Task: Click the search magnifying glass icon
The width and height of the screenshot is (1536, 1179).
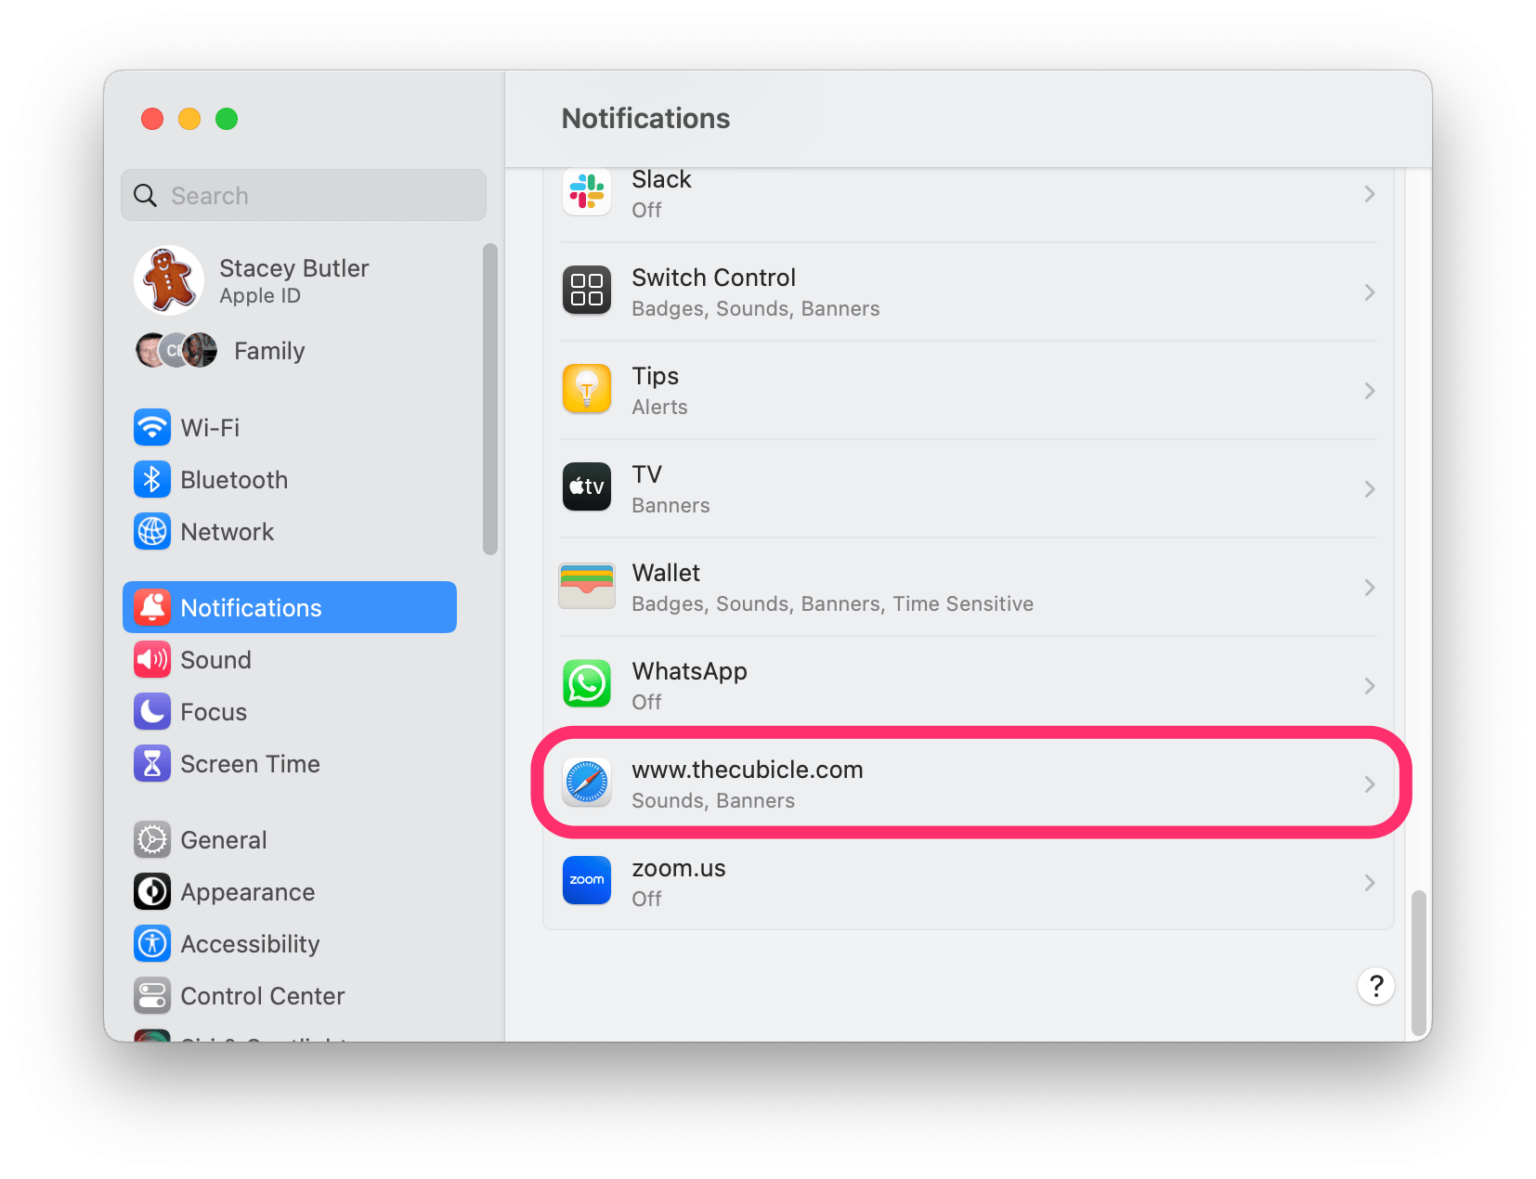Action: click(x=146, y=196)
